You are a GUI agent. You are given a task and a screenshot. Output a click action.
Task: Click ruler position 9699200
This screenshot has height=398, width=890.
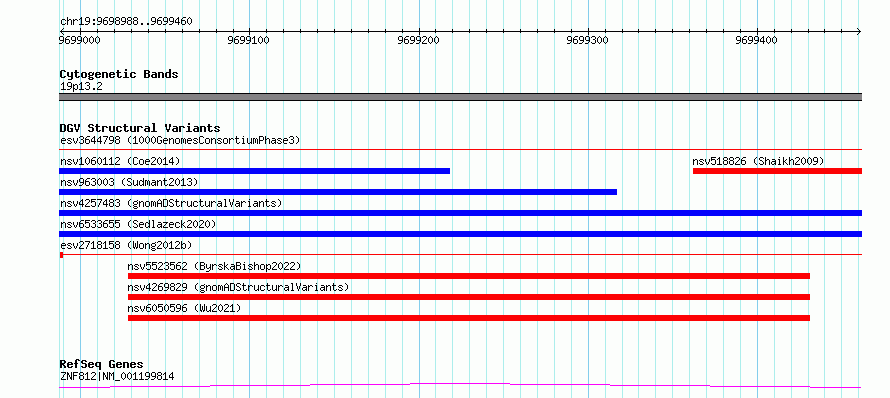pyautogui.click(x=419, y=40)
